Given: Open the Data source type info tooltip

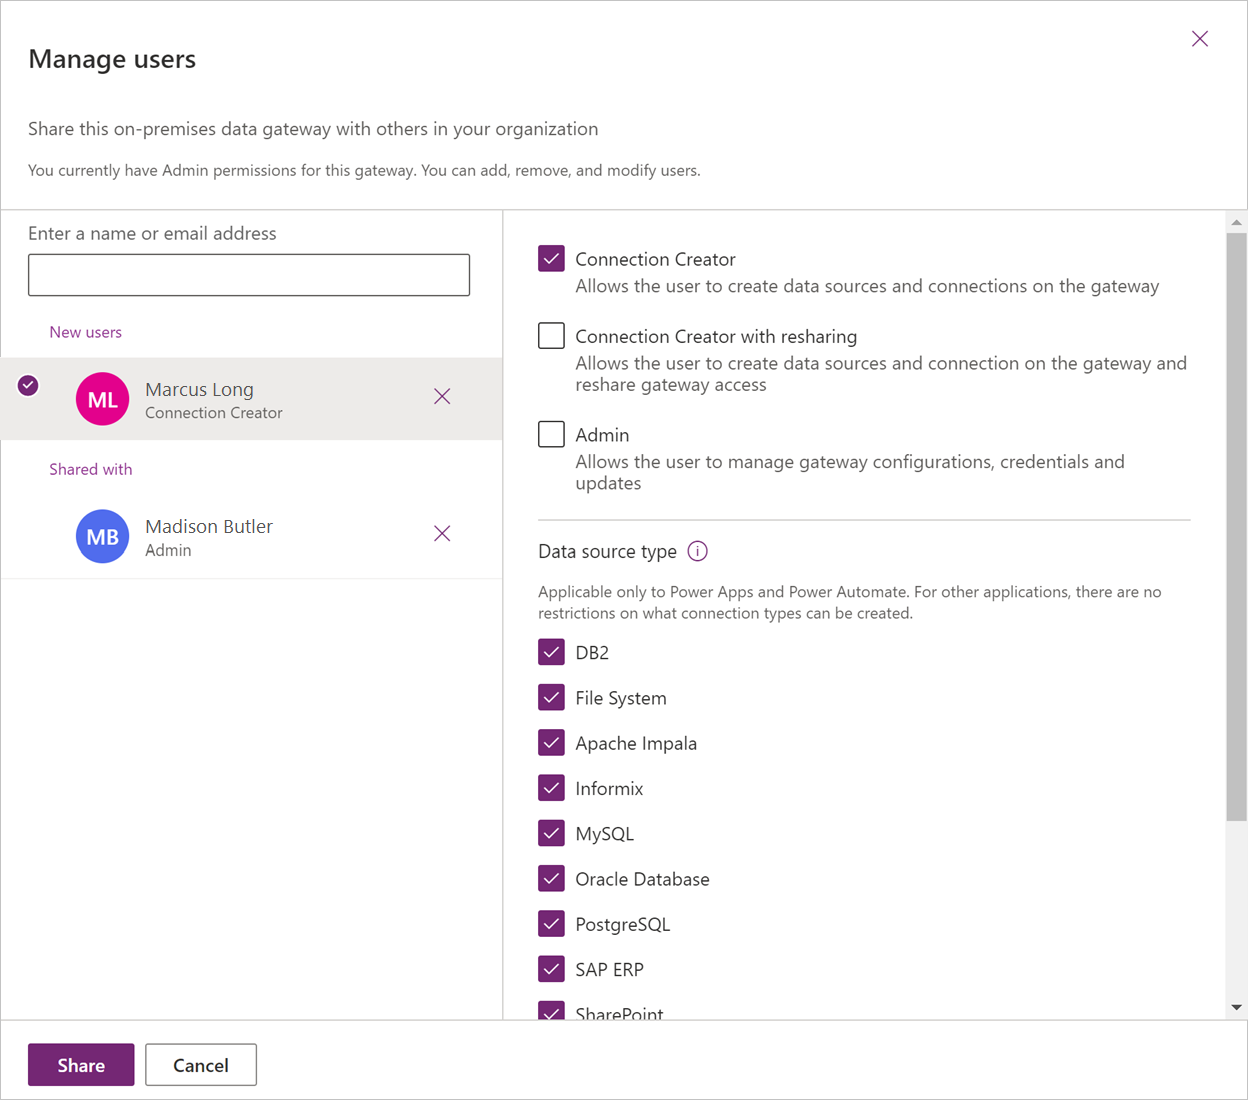Looking at the screenshot, I should point(697,551).
